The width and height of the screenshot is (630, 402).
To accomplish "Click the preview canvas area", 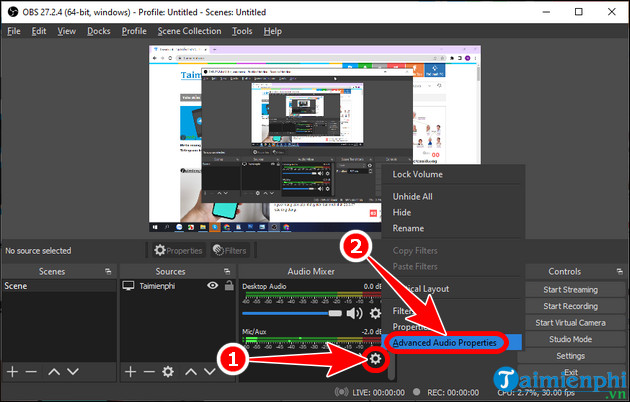I will [x=315, y=139].
